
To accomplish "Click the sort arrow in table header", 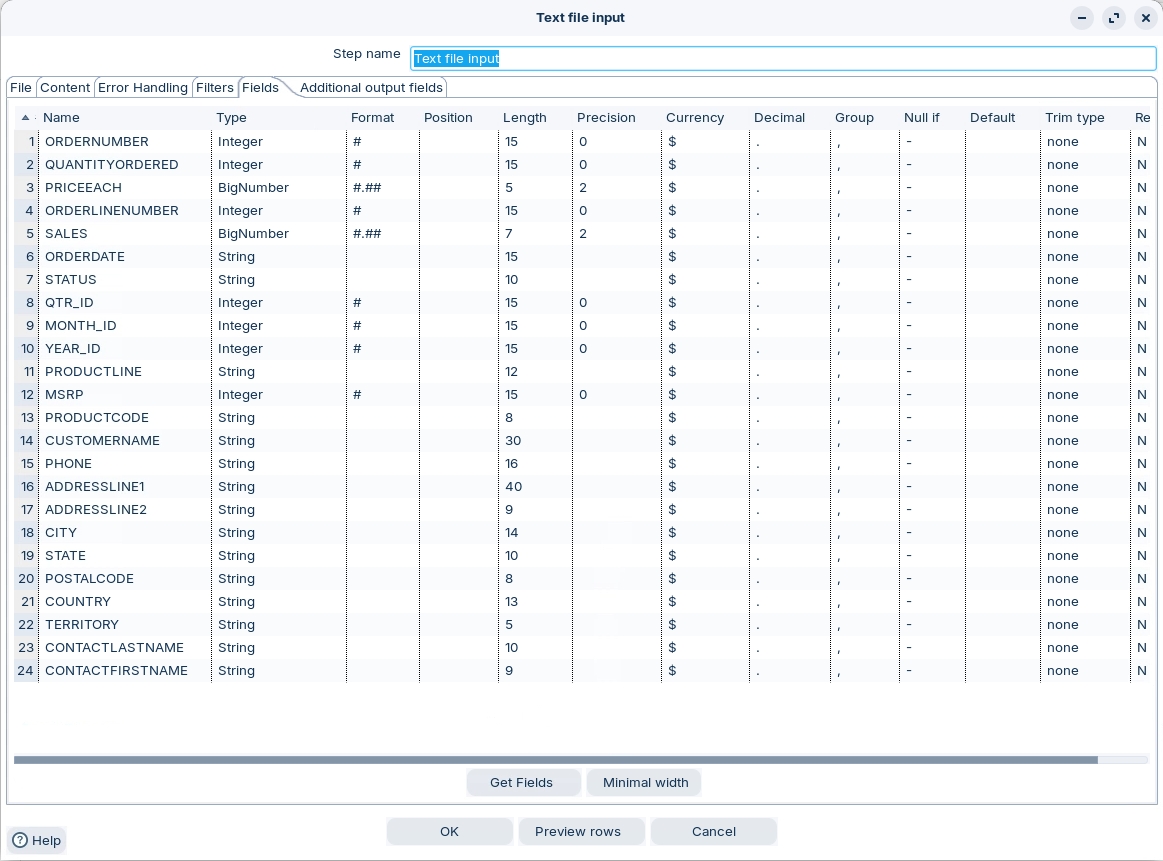I will click(25, 118).
